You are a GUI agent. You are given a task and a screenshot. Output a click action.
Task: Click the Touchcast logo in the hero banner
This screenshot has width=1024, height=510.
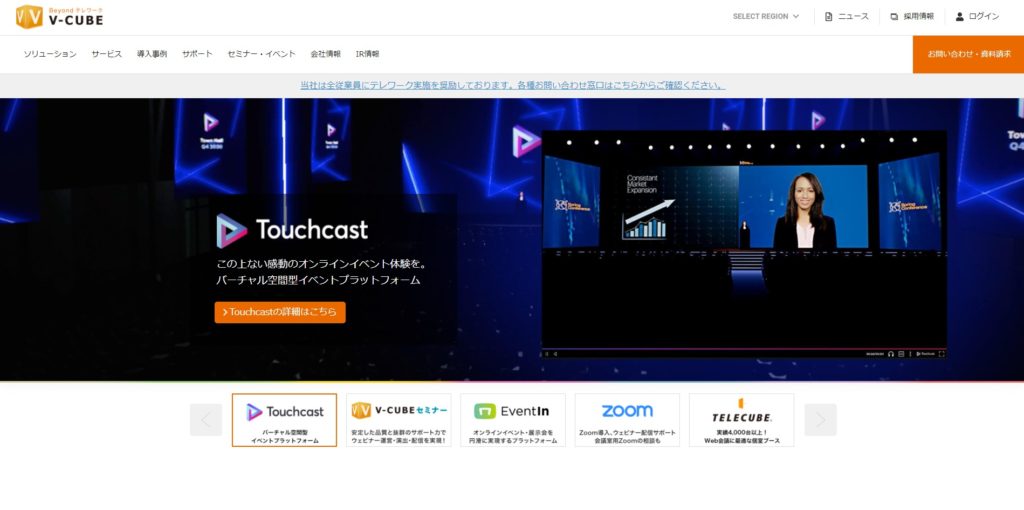292,231
